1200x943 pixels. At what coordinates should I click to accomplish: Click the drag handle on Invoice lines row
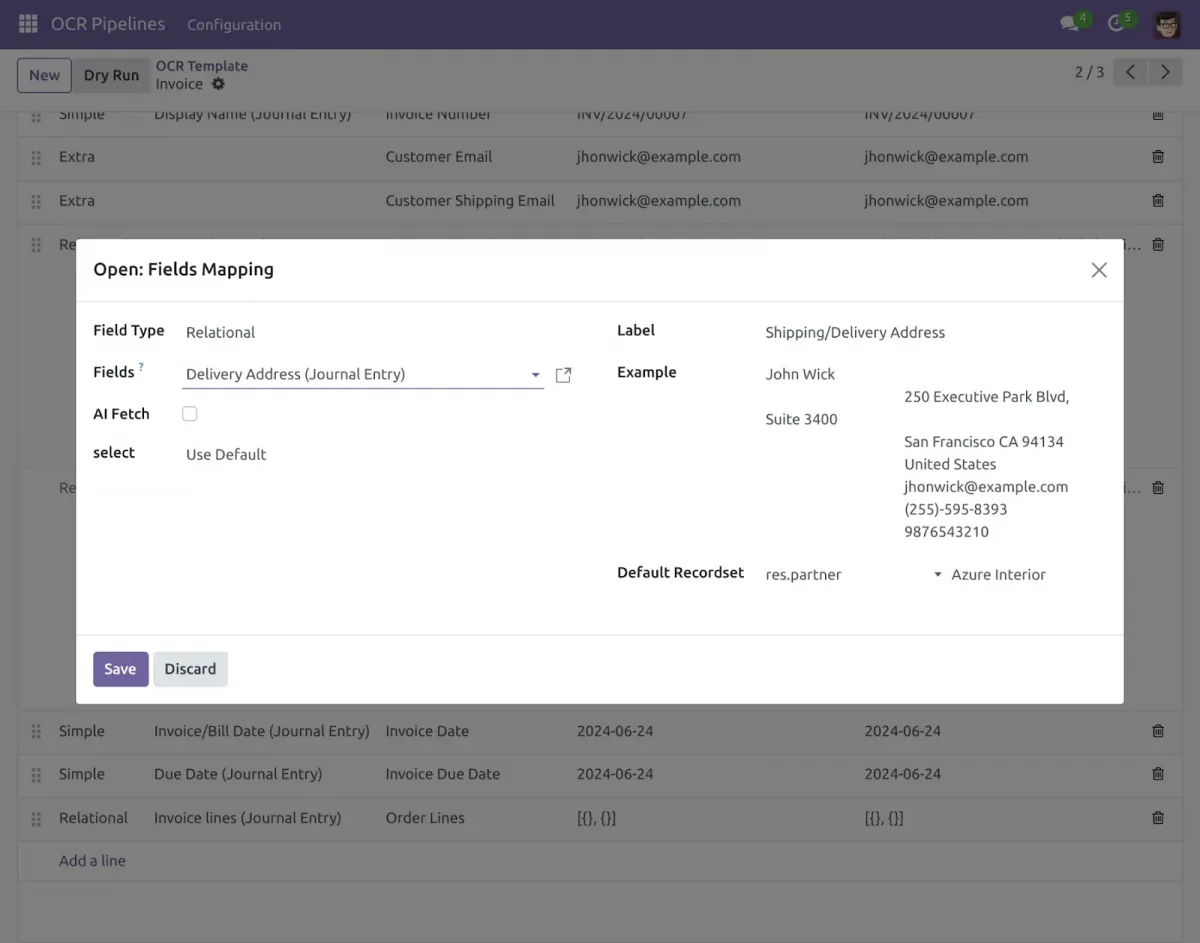(x=35, y=818)
